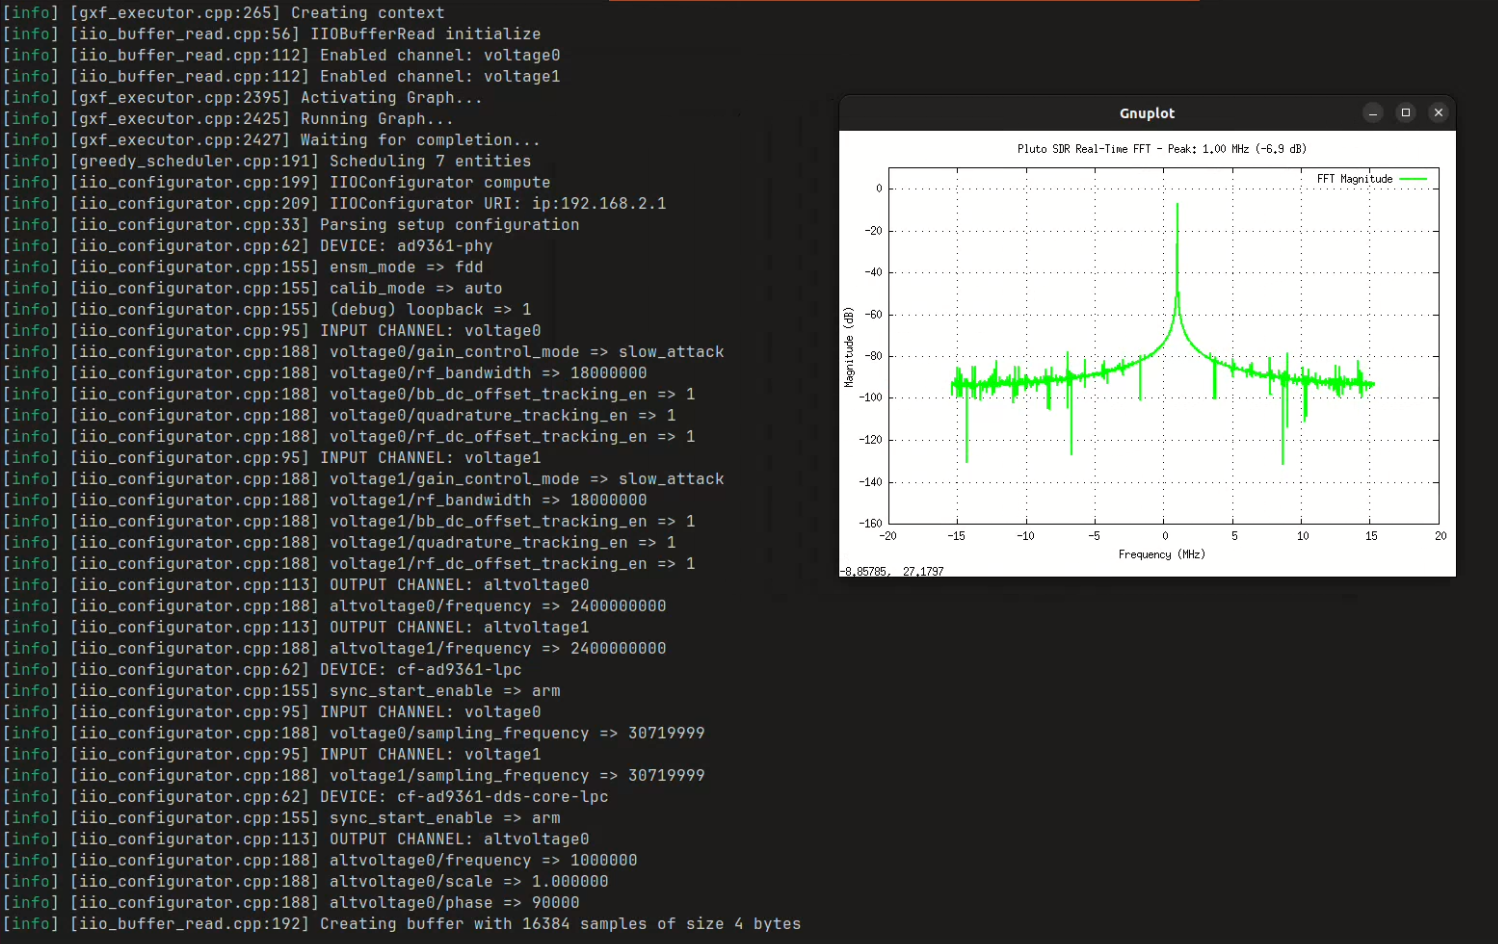Click line 'voltage0/quadrature_tracking_en => 1'
1498x944 pixels.
339,415
